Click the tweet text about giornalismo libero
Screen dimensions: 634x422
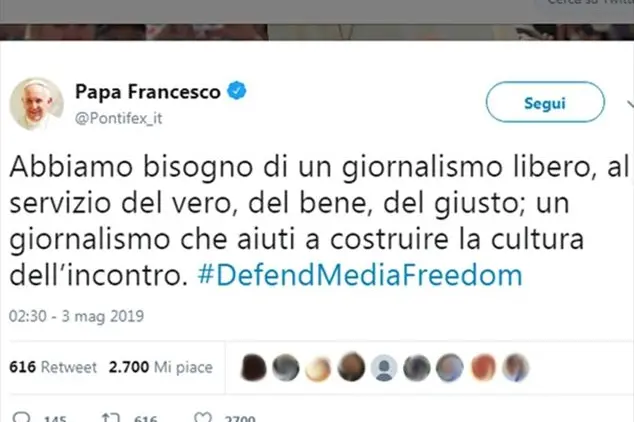319,221
